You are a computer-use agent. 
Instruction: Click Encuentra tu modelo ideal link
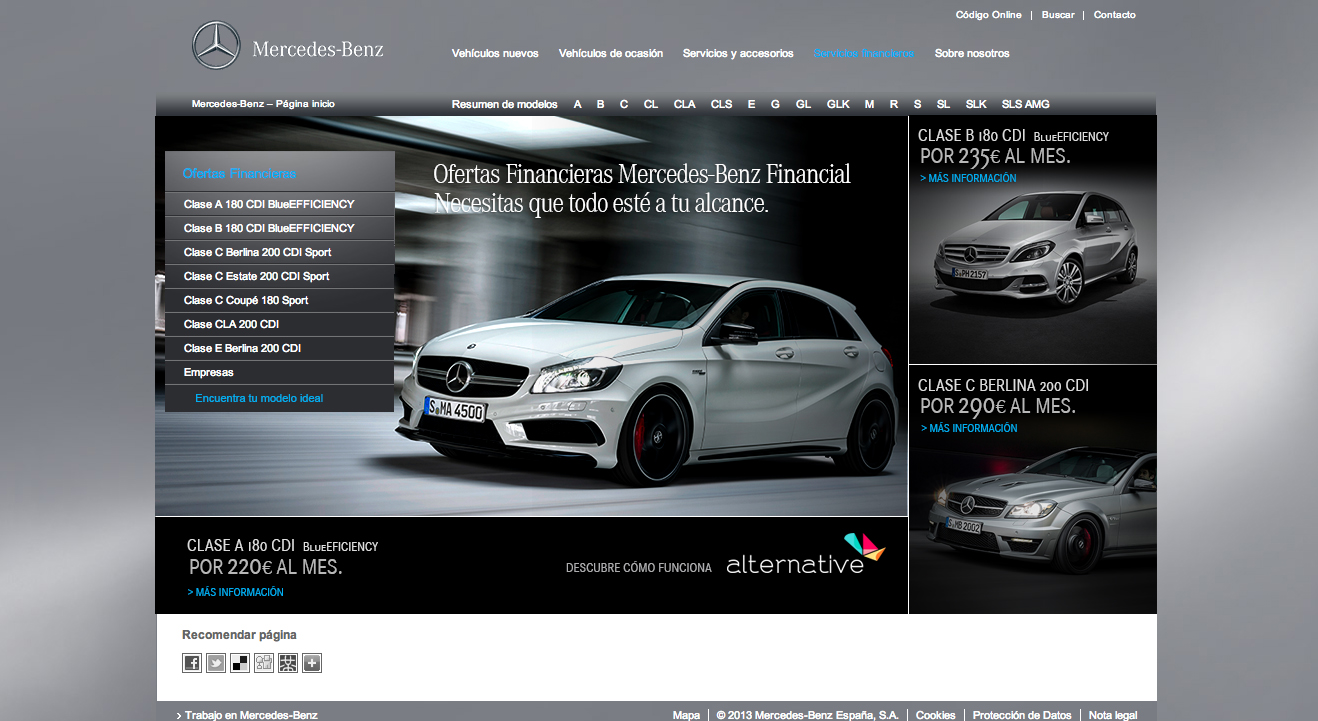click(x=259, y=398)
